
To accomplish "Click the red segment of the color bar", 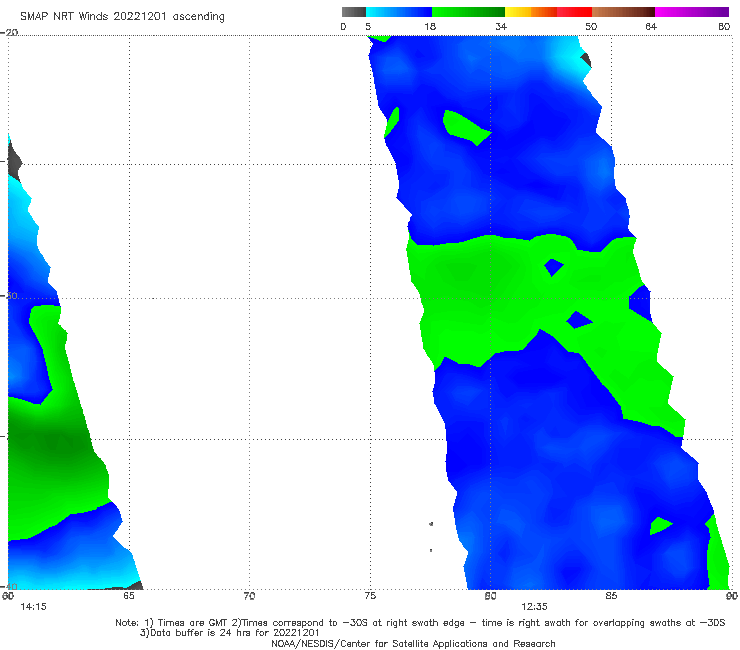I will point(574,12).
